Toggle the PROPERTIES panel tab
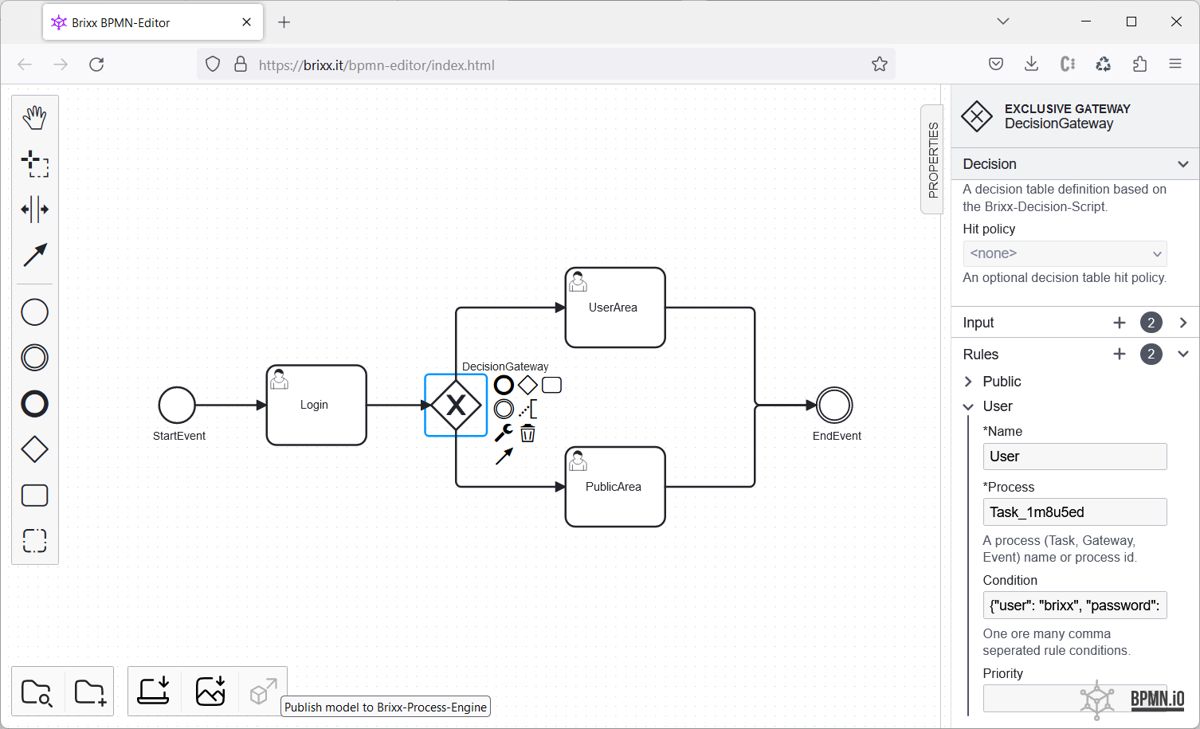 pos(932,160)
